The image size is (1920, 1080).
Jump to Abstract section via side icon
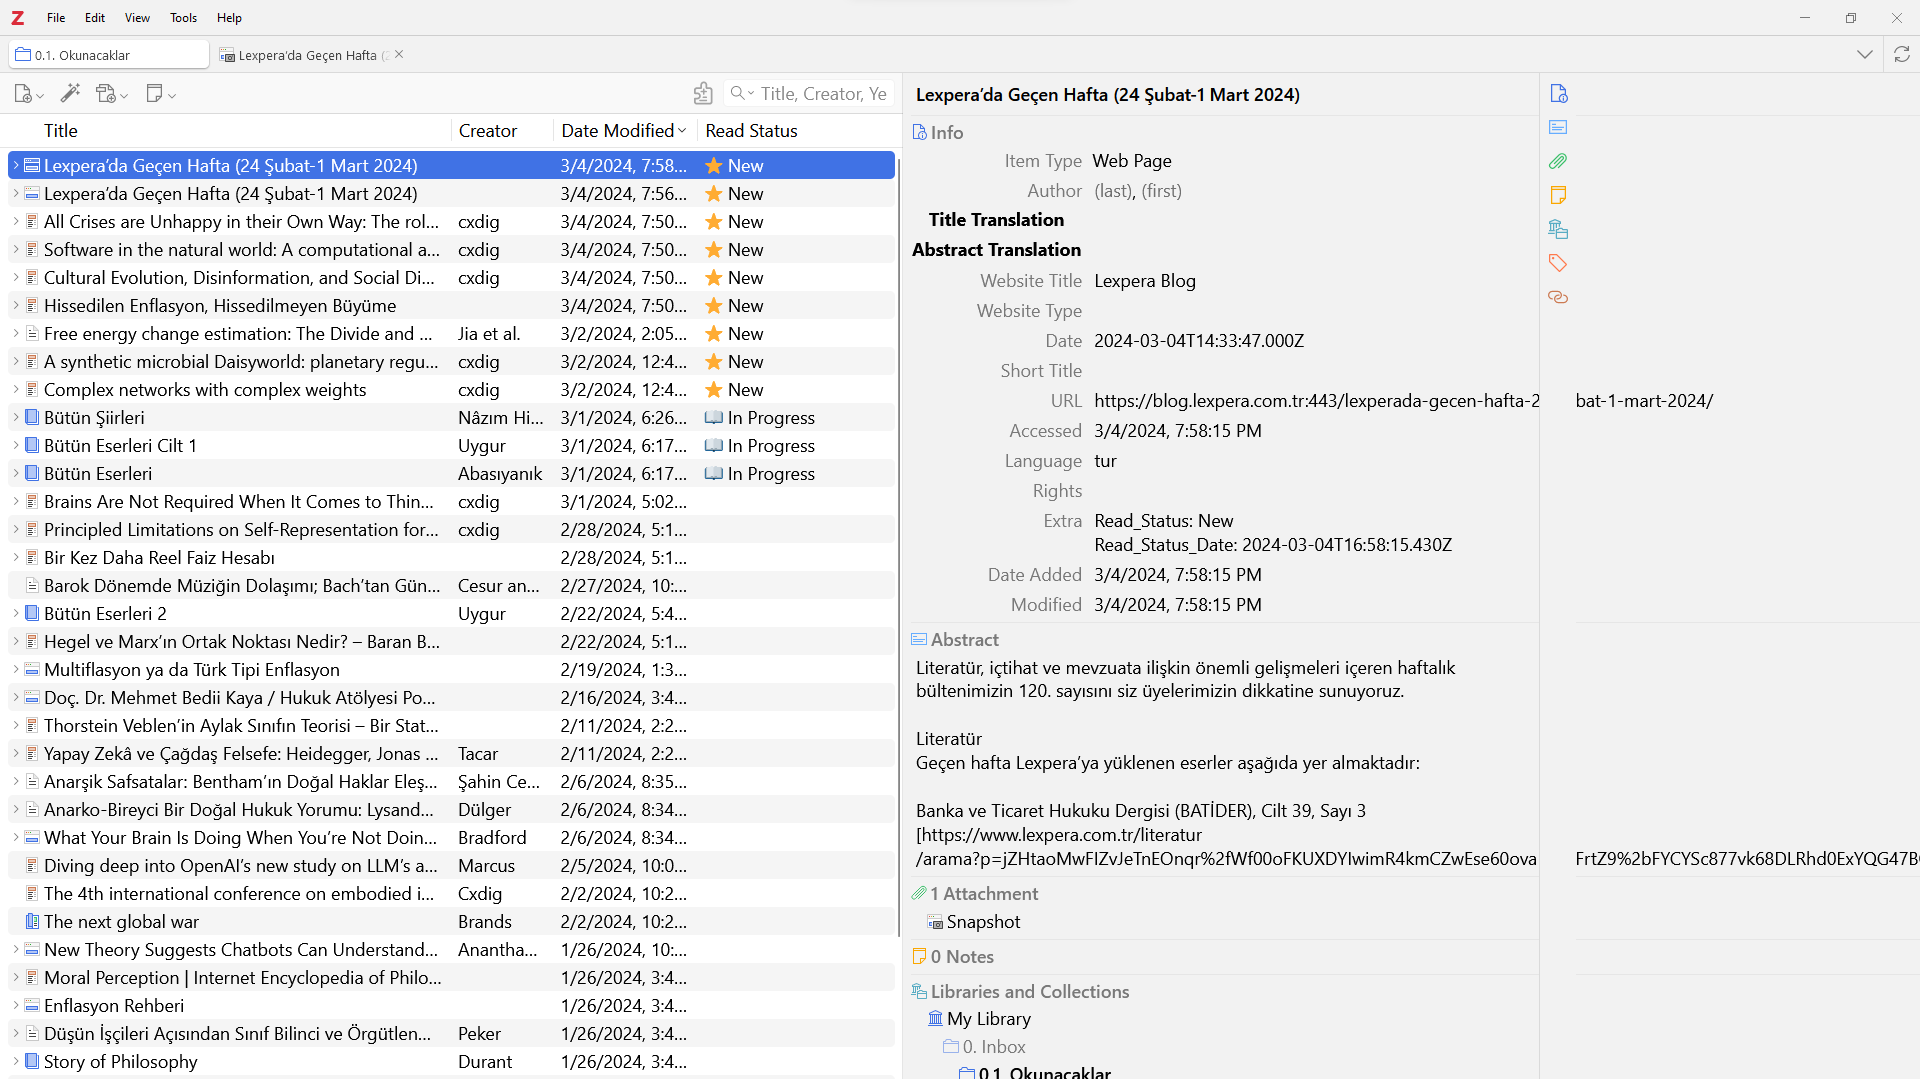[x=1558, y=127]
